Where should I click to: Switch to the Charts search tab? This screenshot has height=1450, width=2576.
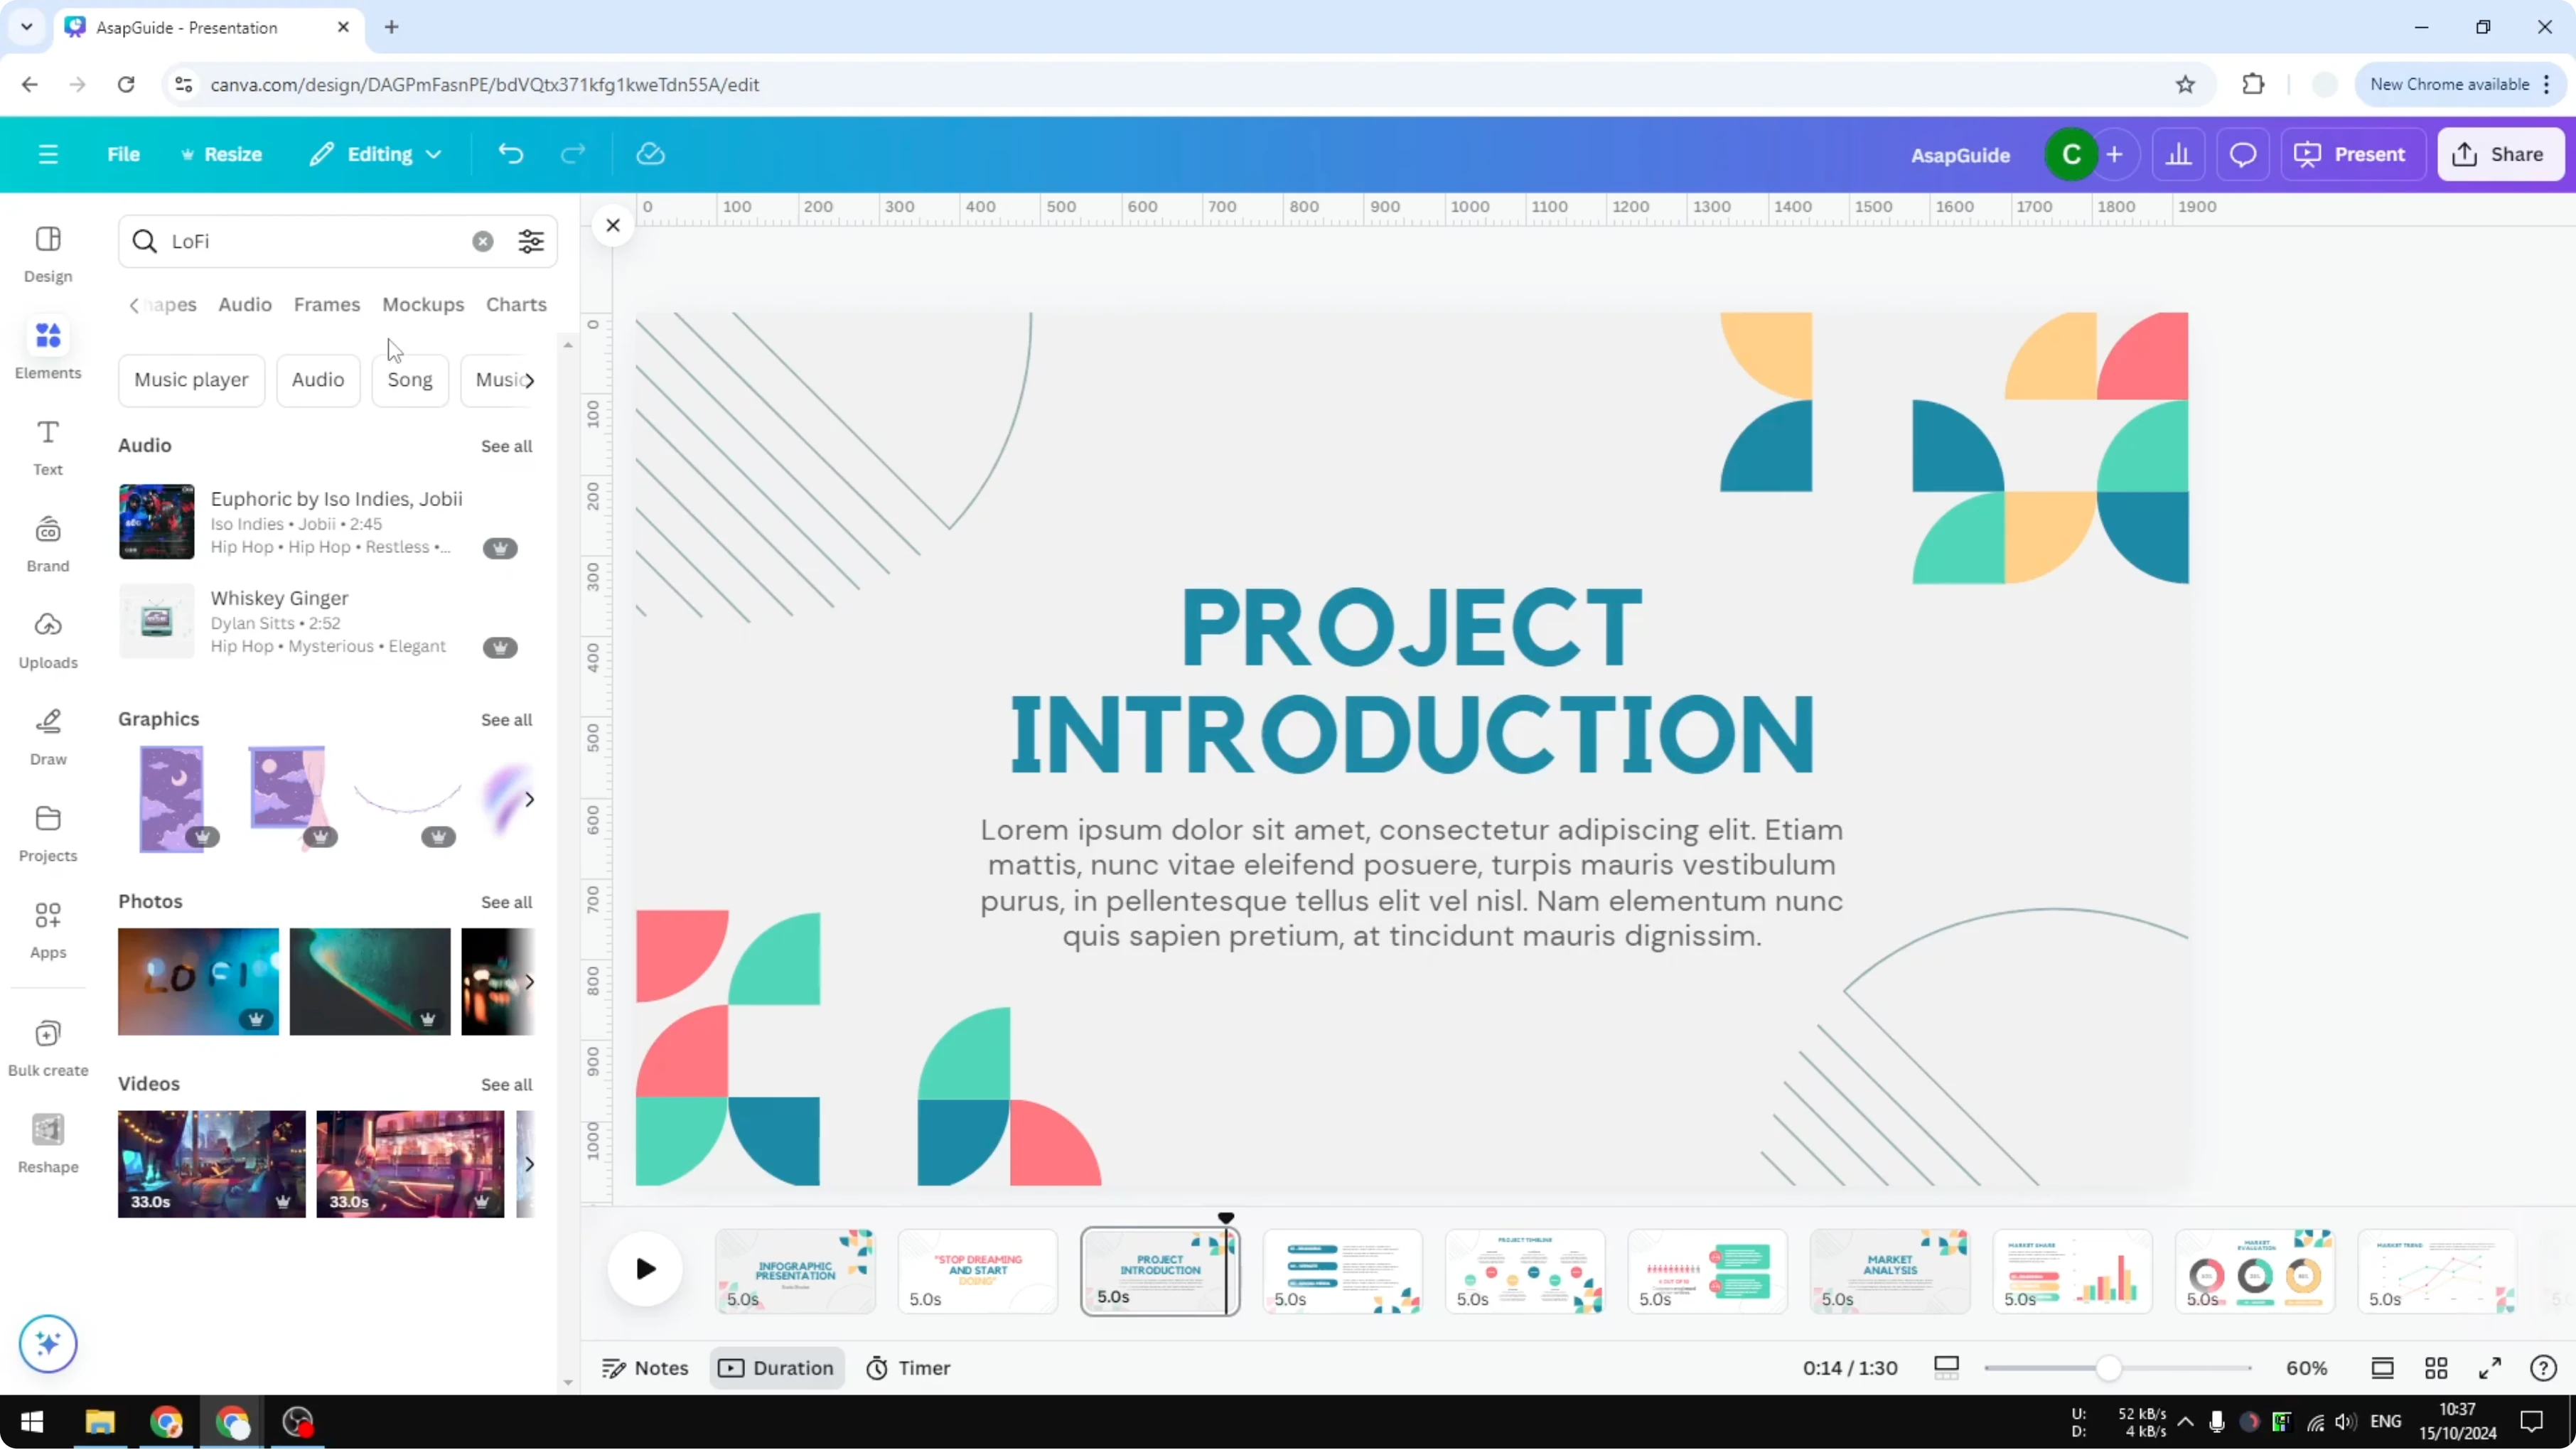click(x=516, y=304)
